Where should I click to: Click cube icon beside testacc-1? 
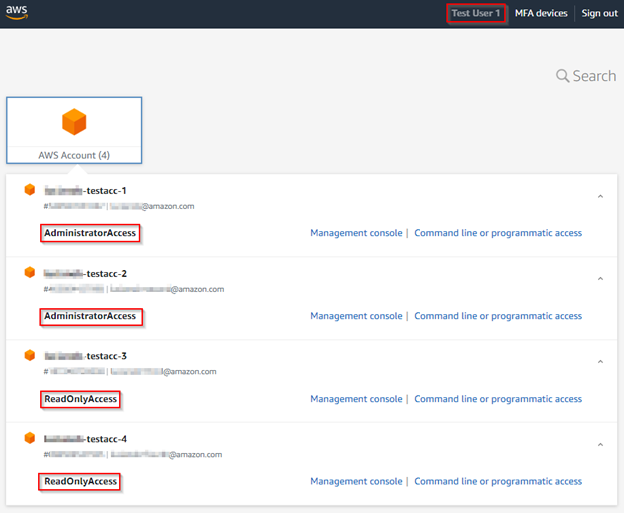click(30, 190)
